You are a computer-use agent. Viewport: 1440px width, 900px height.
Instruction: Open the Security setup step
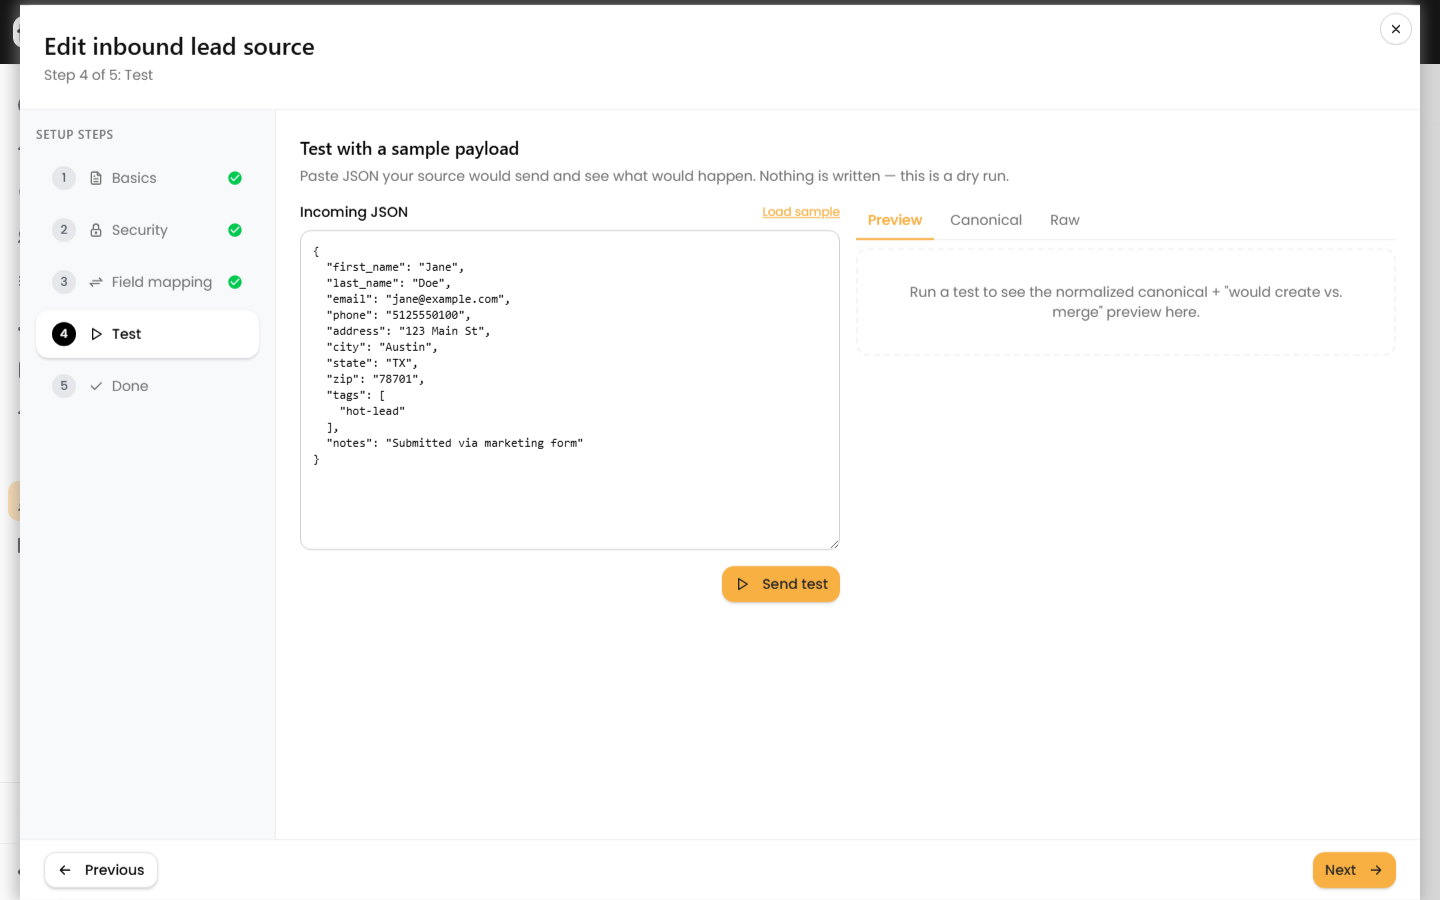147,230
